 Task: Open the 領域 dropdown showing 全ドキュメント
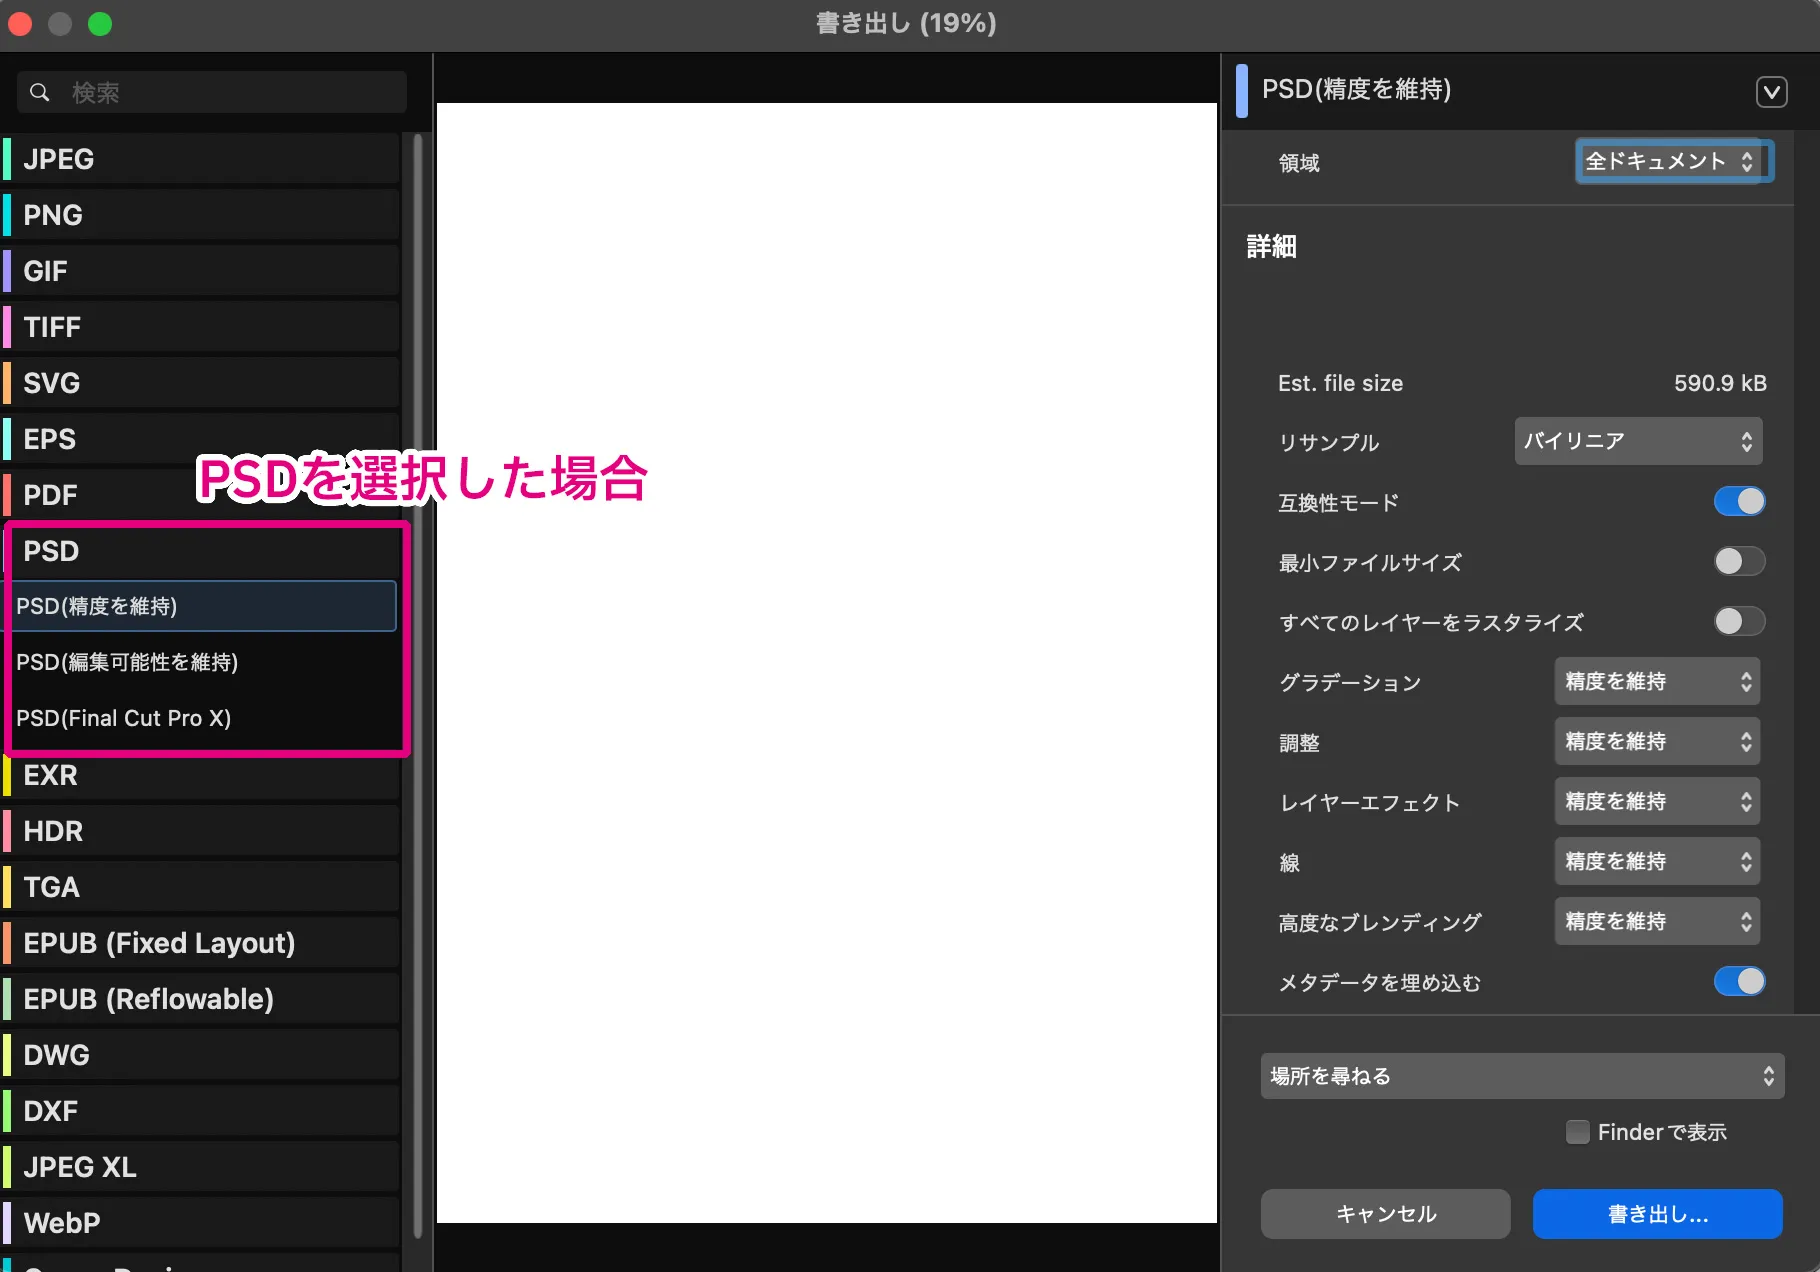(x=1671, y=161)
